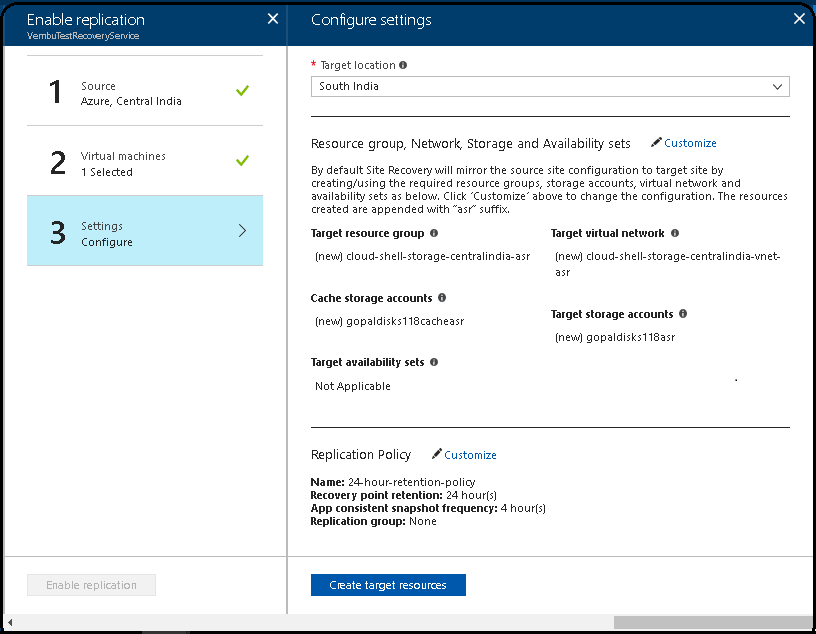Click the Cache storage accounts label
The image size is (816, 634).
coord(372,298)
